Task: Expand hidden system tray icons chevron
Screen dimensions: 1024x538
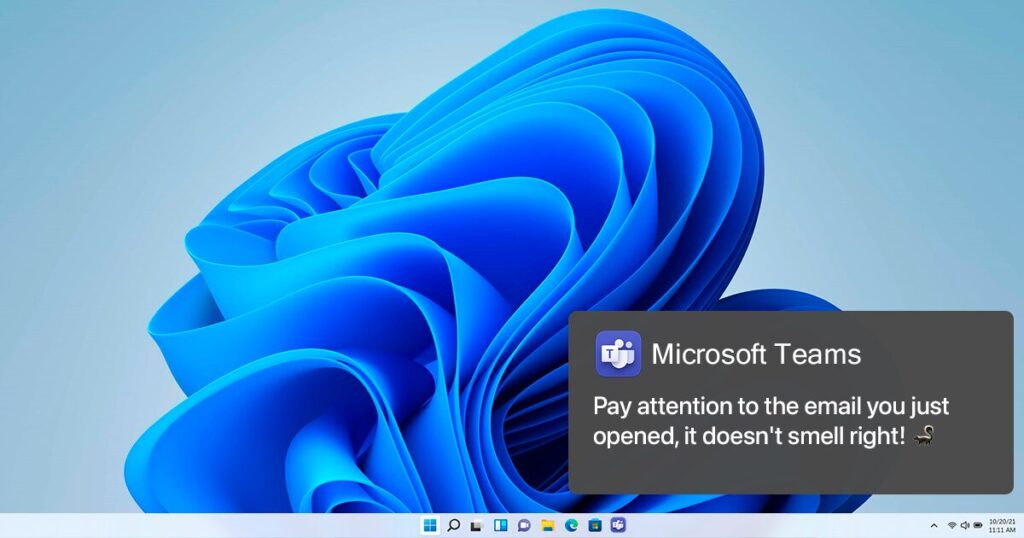Action: coord(934,526)
